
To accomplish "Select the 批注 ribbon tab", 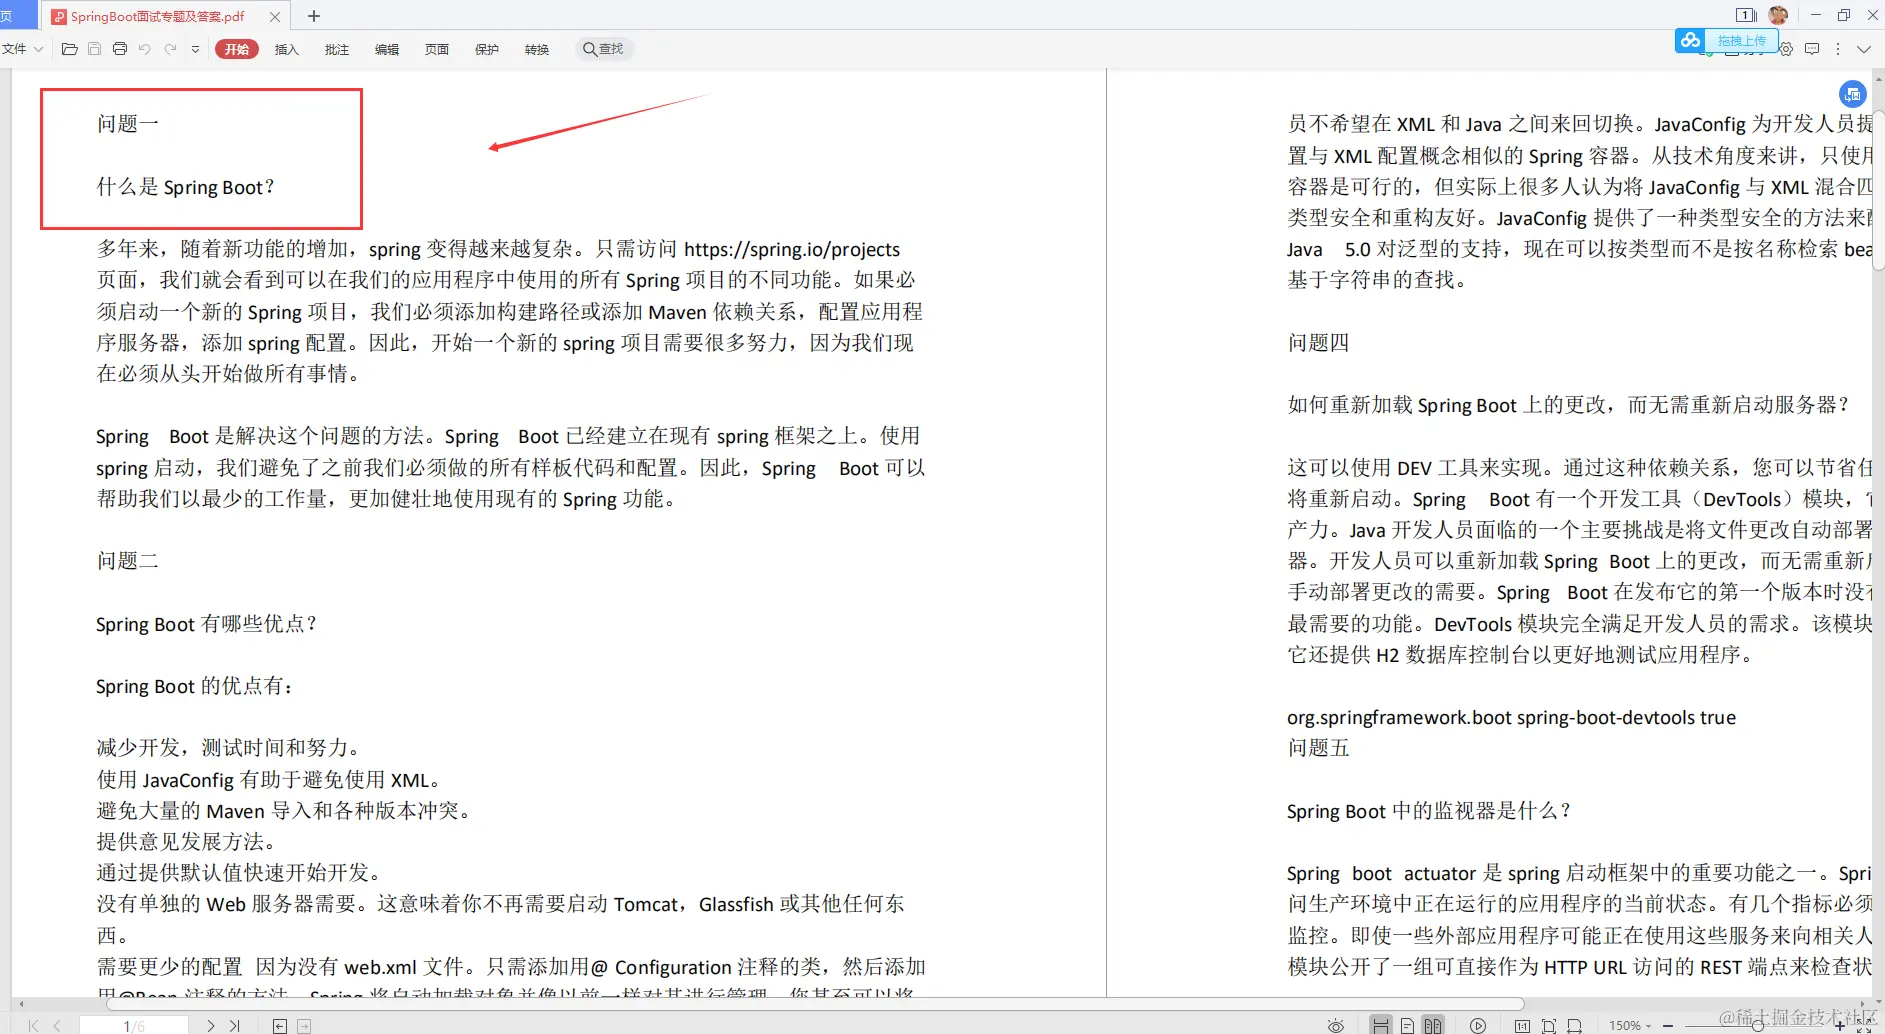I will point(337,49).
